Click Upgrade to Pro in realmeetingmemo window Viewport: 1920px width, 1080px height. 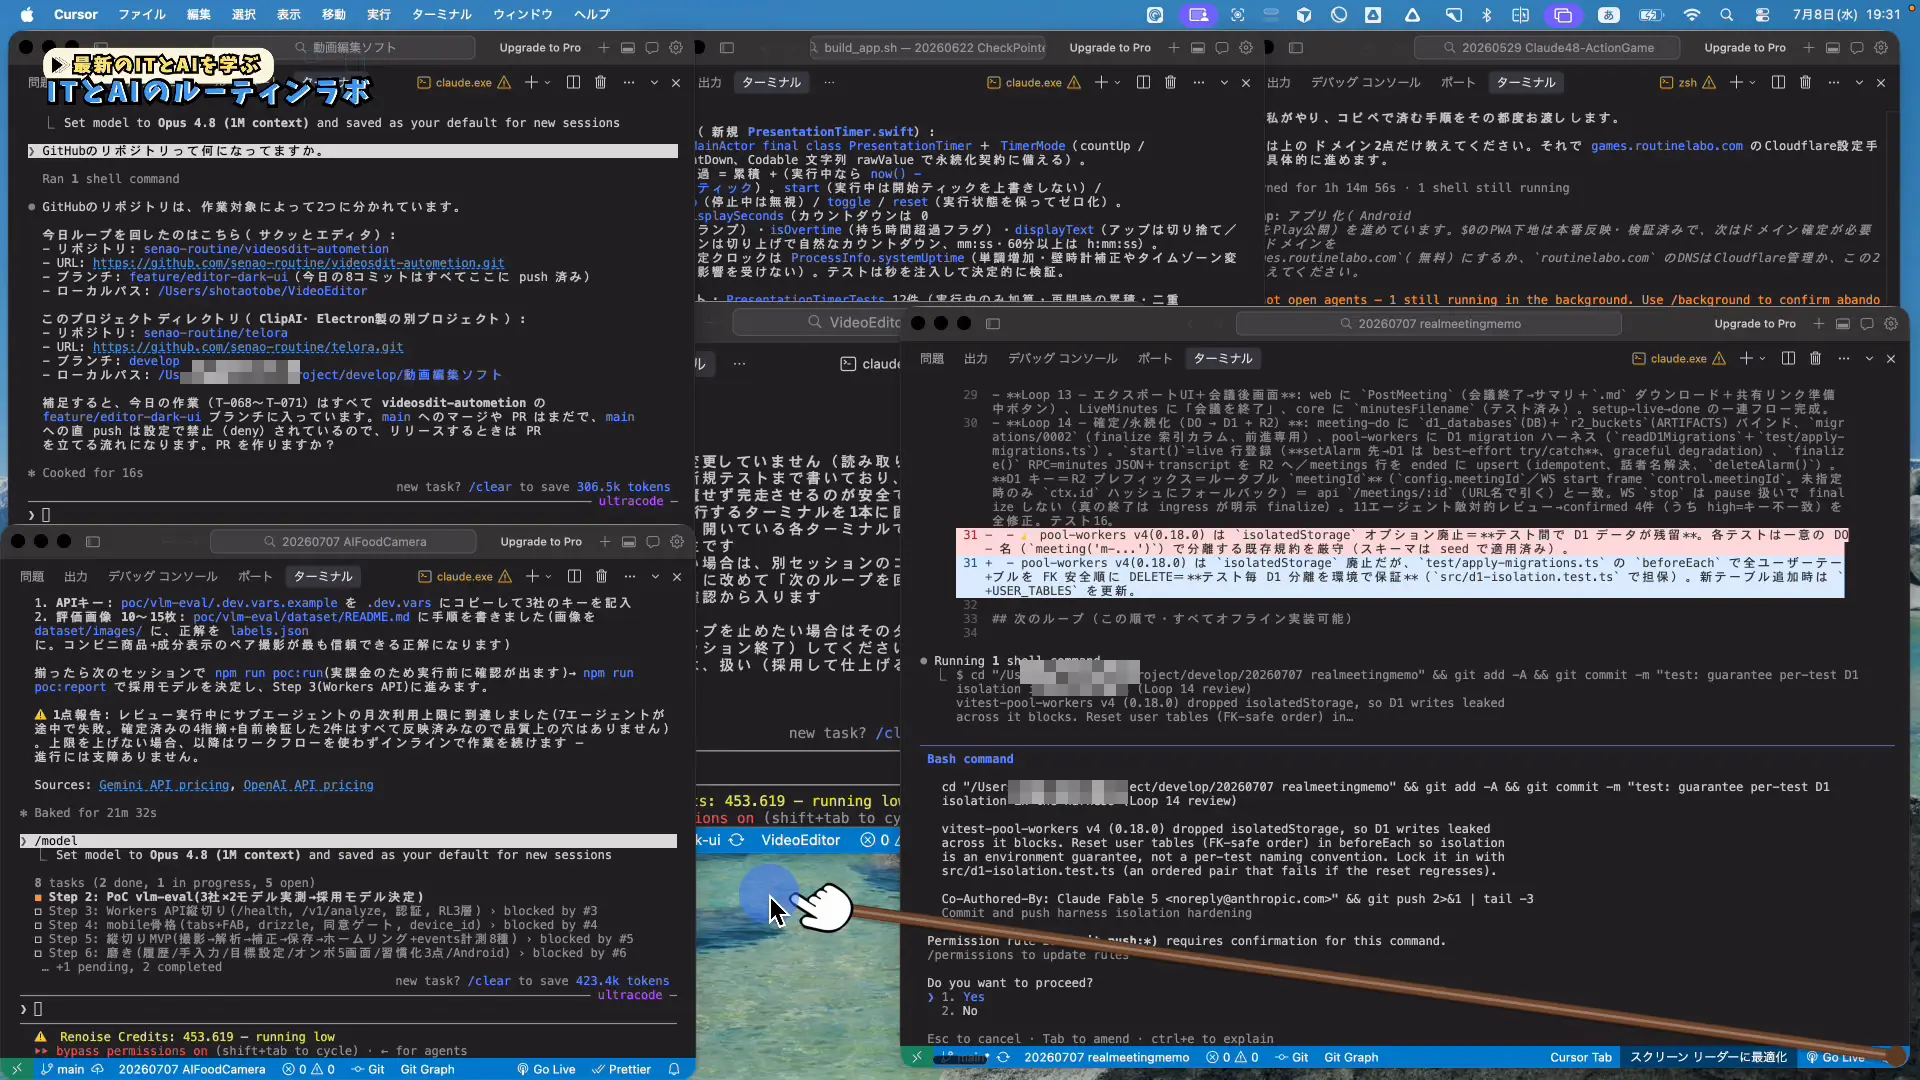pos(1755,323)
